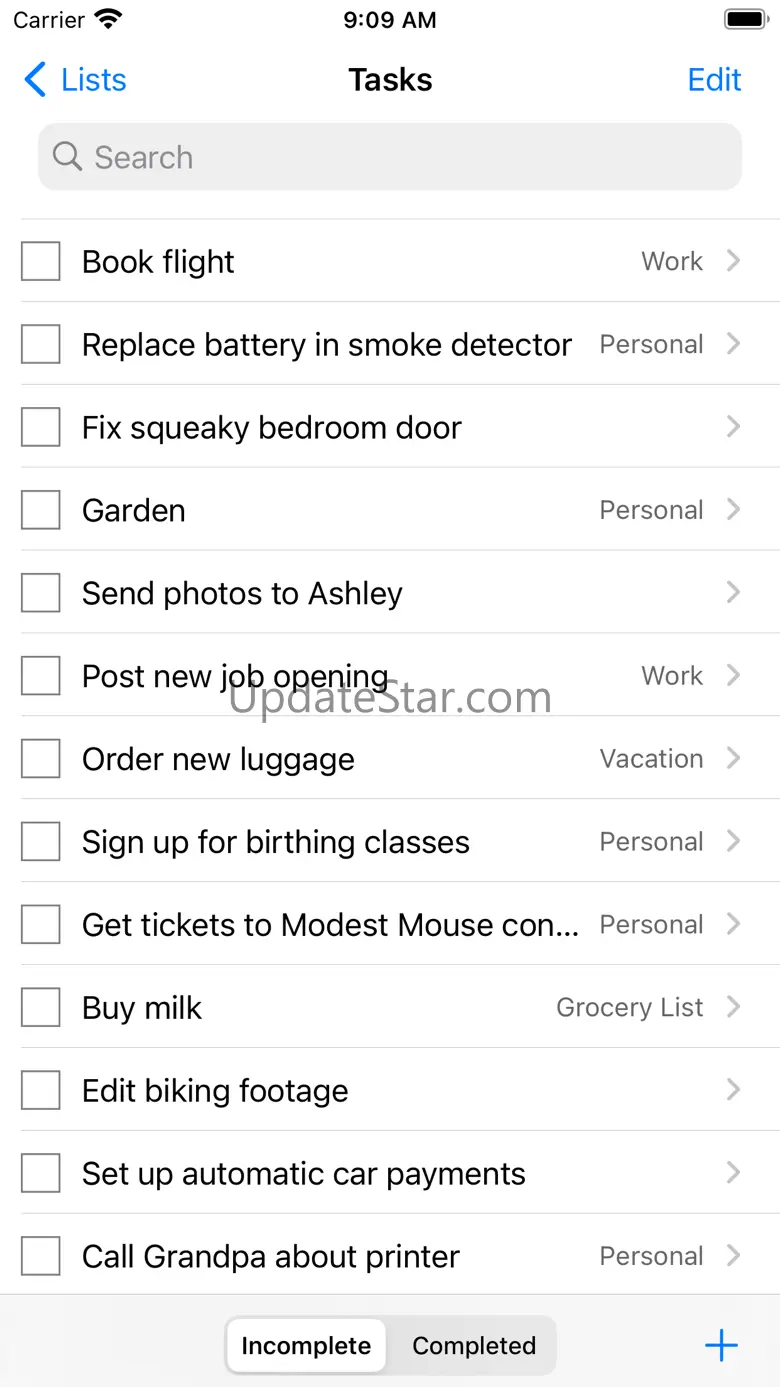Tap the plus icon to add task

tap(721, 1345)
